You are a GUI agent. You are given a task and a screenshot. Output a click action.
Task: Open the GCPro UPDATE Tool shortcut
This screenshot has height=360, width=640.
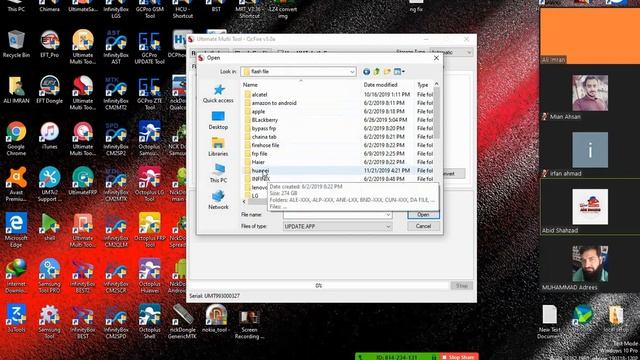pos(149,47)
